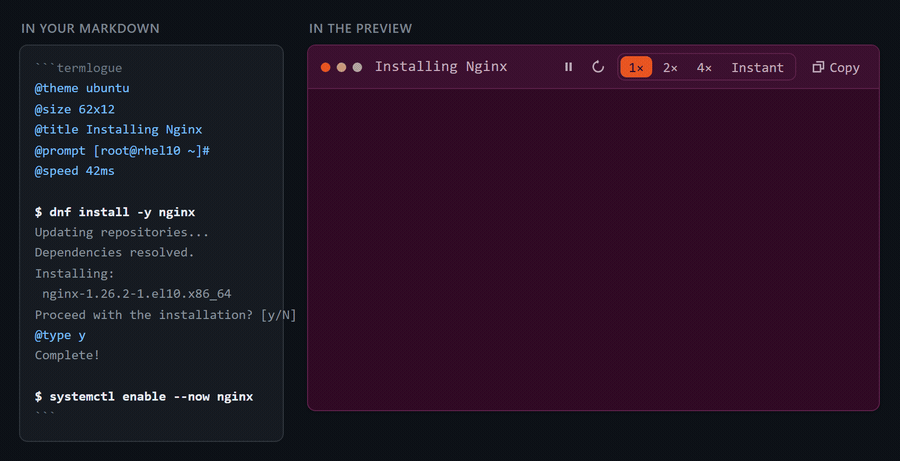
Task: Click the gray third window dot
Action: pyautogui.click(x=358, y=67)
